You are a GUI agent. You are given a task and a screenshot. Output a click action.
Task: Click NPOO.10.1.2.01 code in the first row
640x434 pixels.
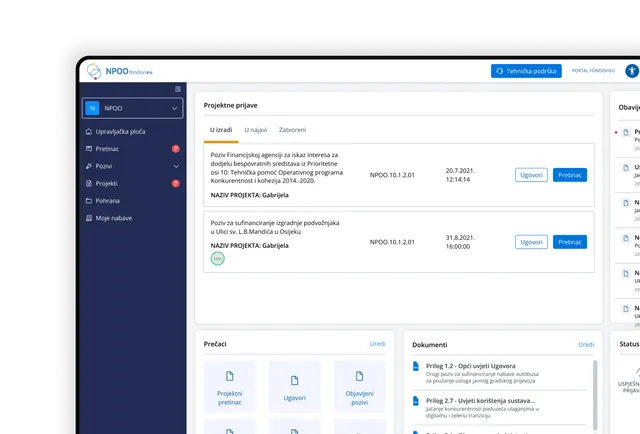392,175
